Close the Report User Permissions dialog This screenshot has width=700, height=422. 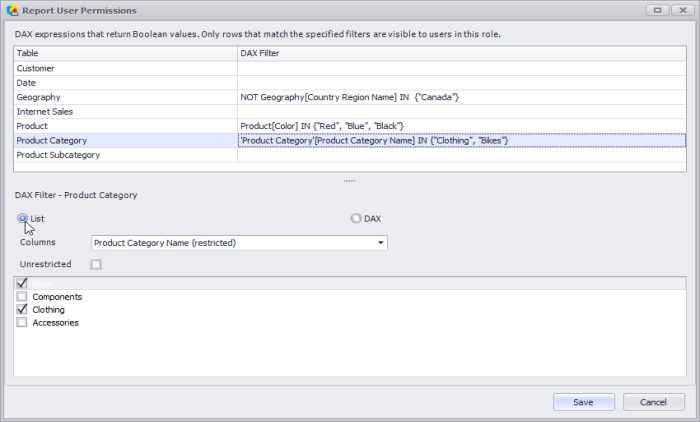pos(683,9)
